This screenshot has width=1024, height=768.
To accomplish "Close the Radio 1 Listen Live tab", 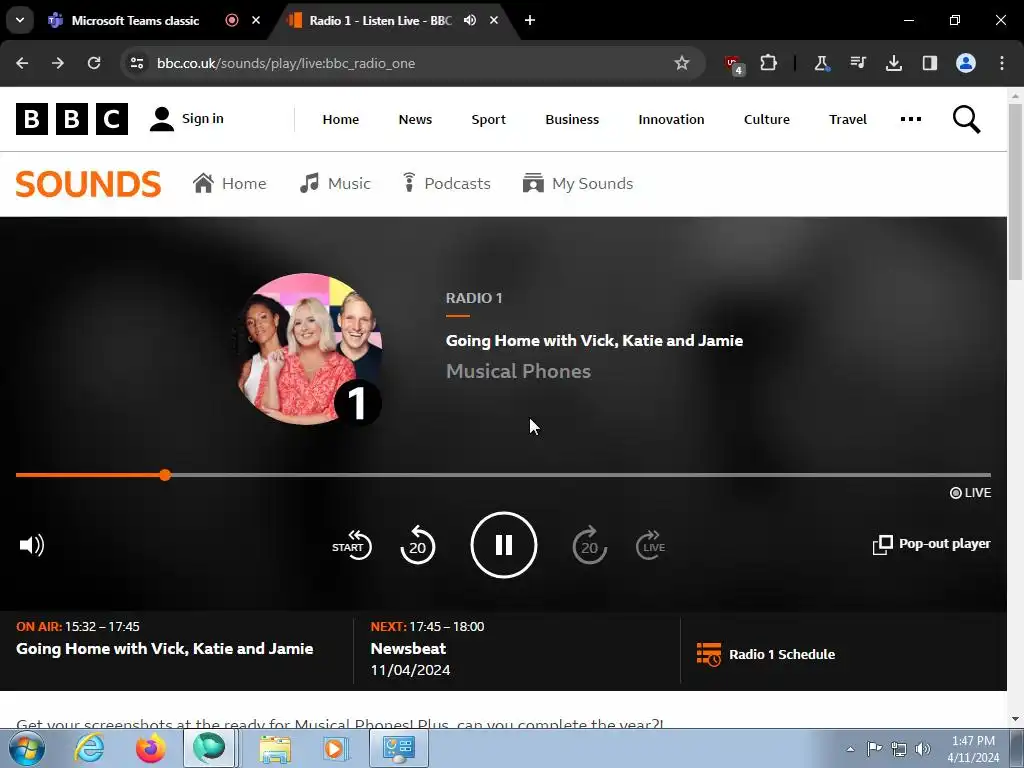I will point(494,20).
